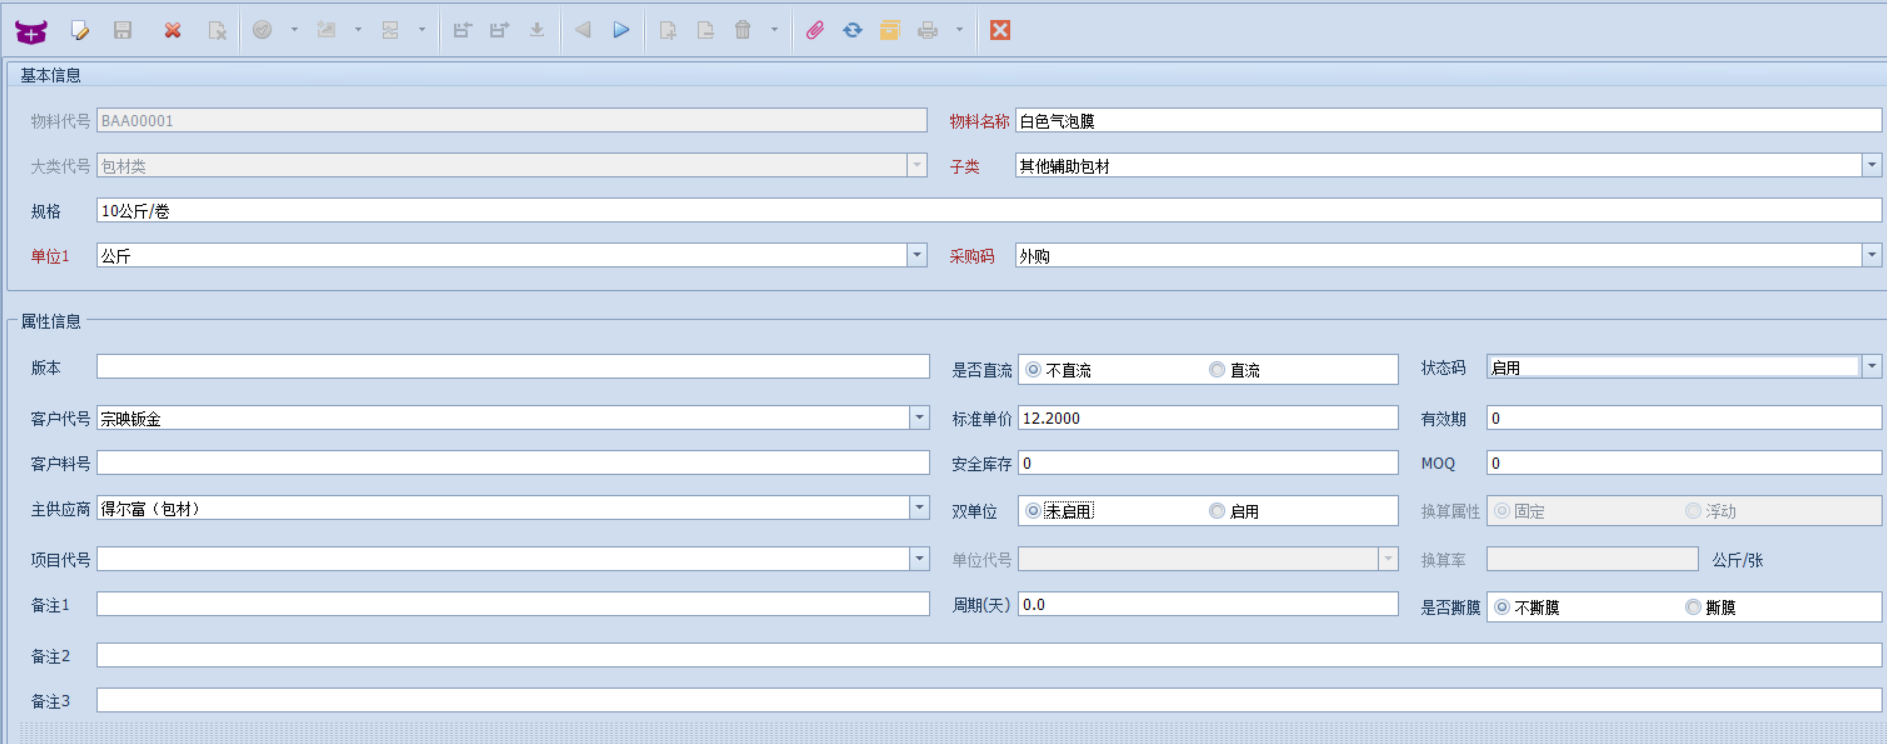Click the 备注3 input field

[x=989, y=700]
